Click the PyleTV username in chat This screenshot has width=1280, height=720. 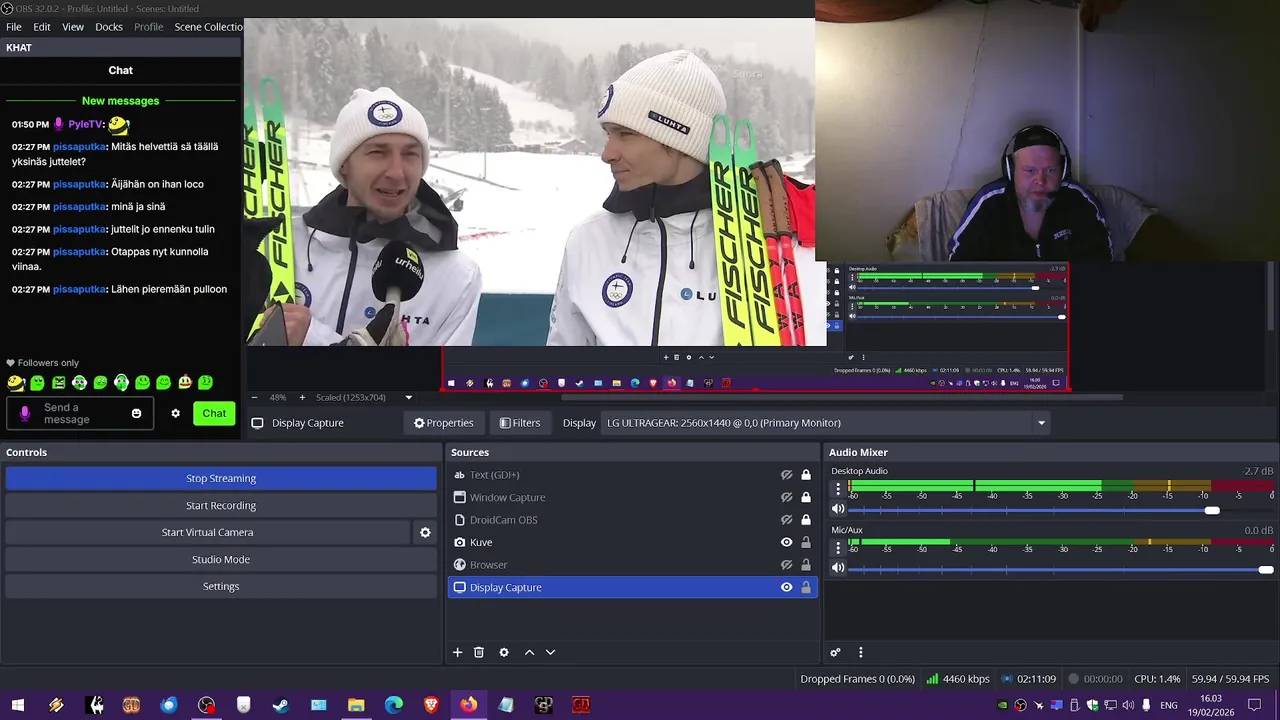pyautogui.click(x=84, y=125)
